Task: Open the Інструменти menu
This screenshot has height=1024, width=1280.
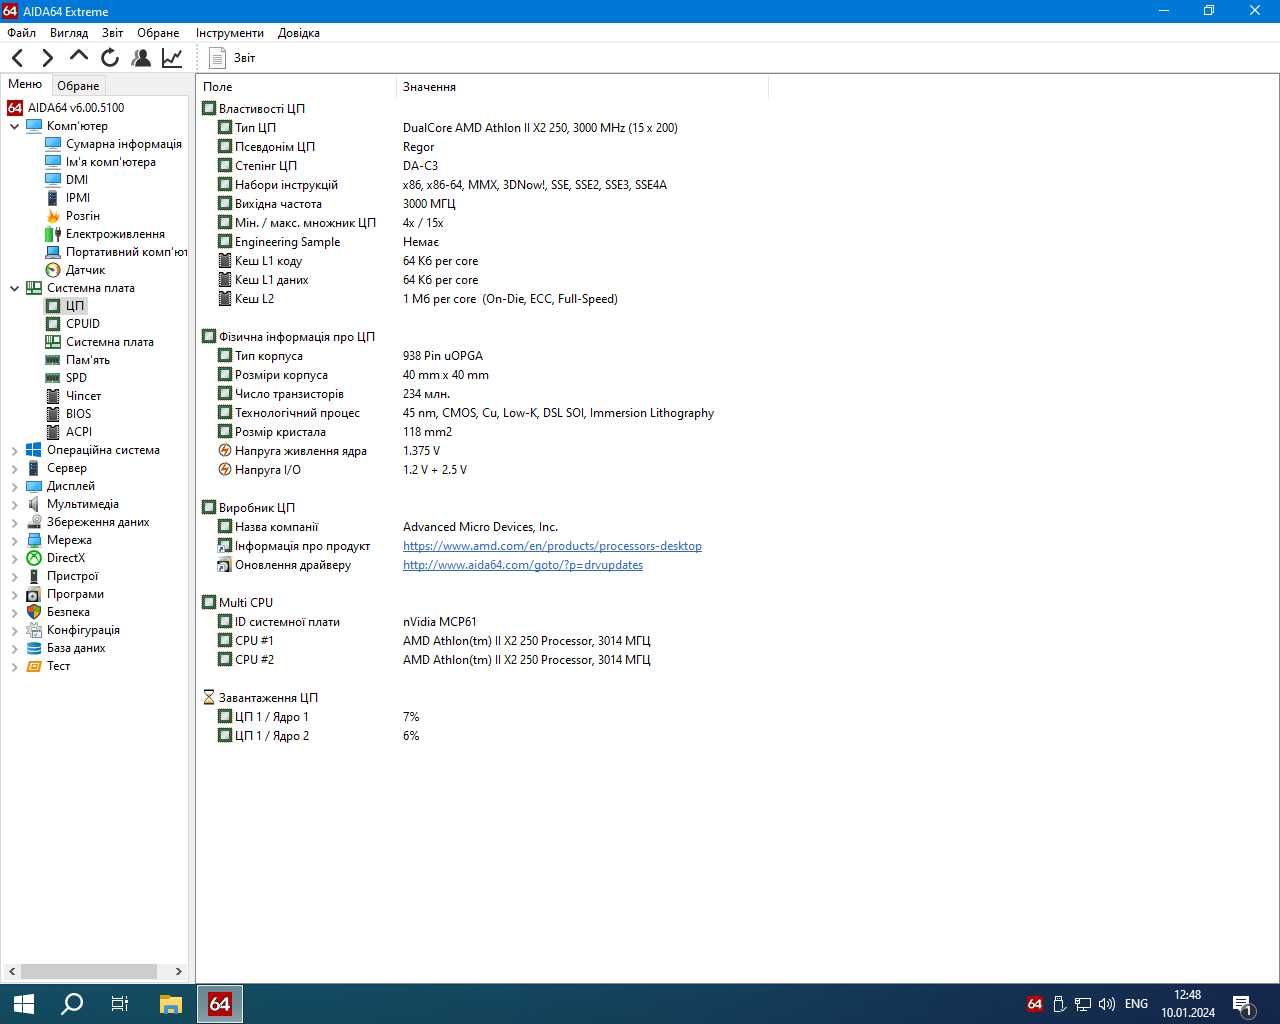Action: pos(230,33)
